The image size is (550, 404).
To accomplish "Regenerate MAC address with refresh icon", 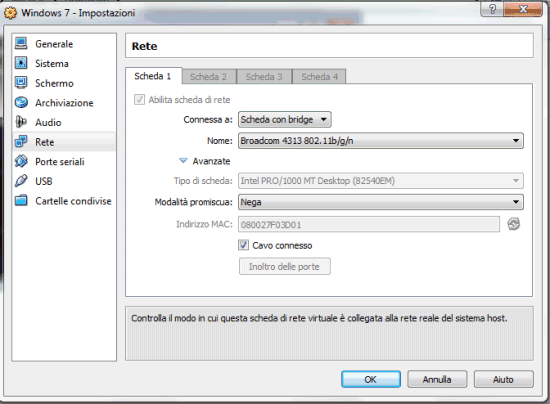I will [514, 224].
